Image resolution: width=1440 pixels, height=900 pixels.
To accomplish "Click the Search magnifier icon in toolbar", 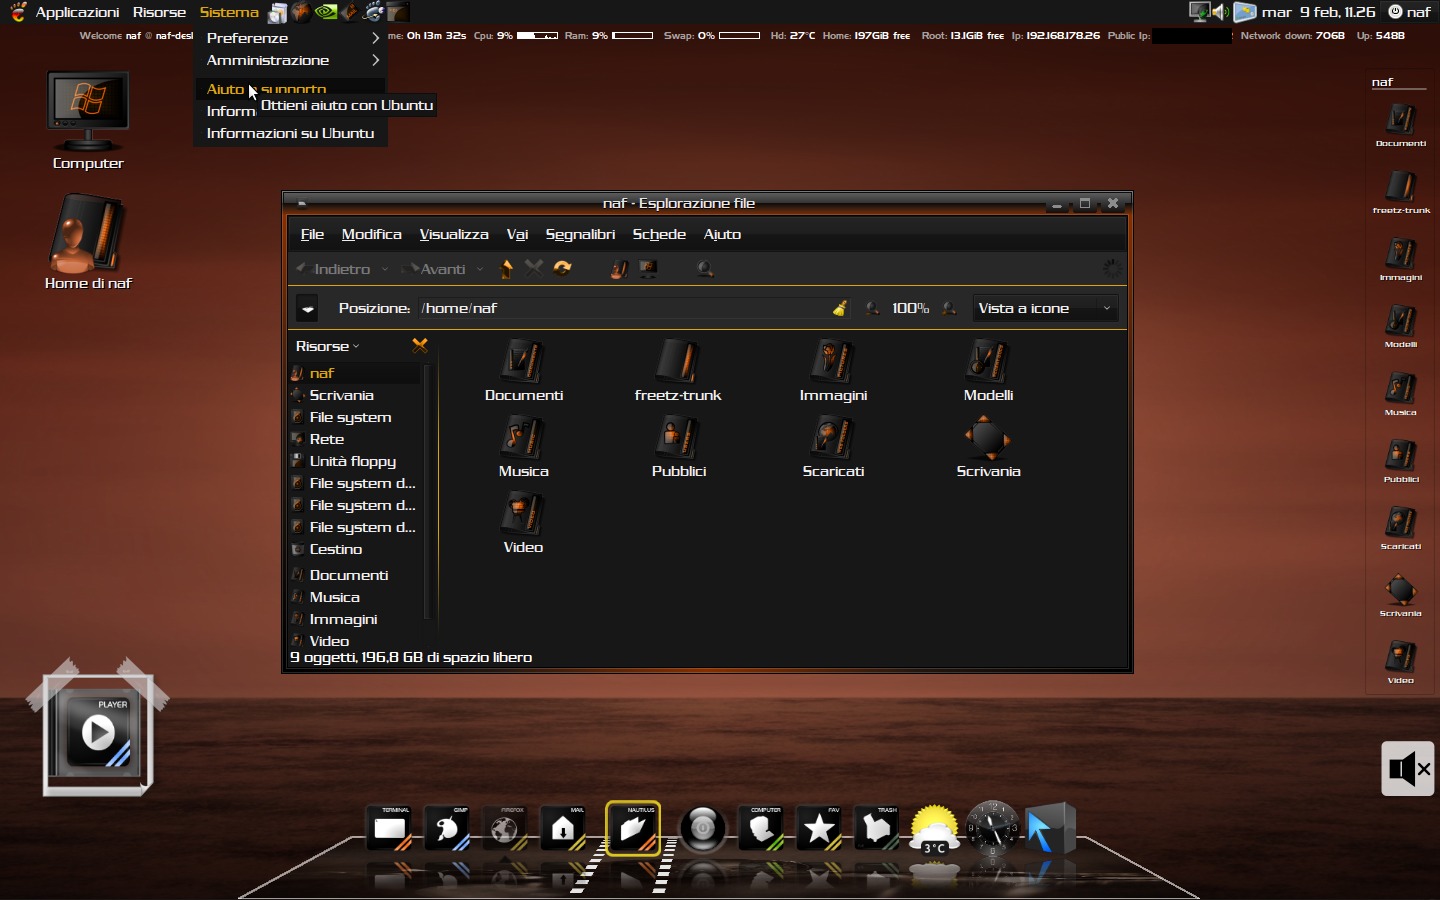I will [705, 268].
